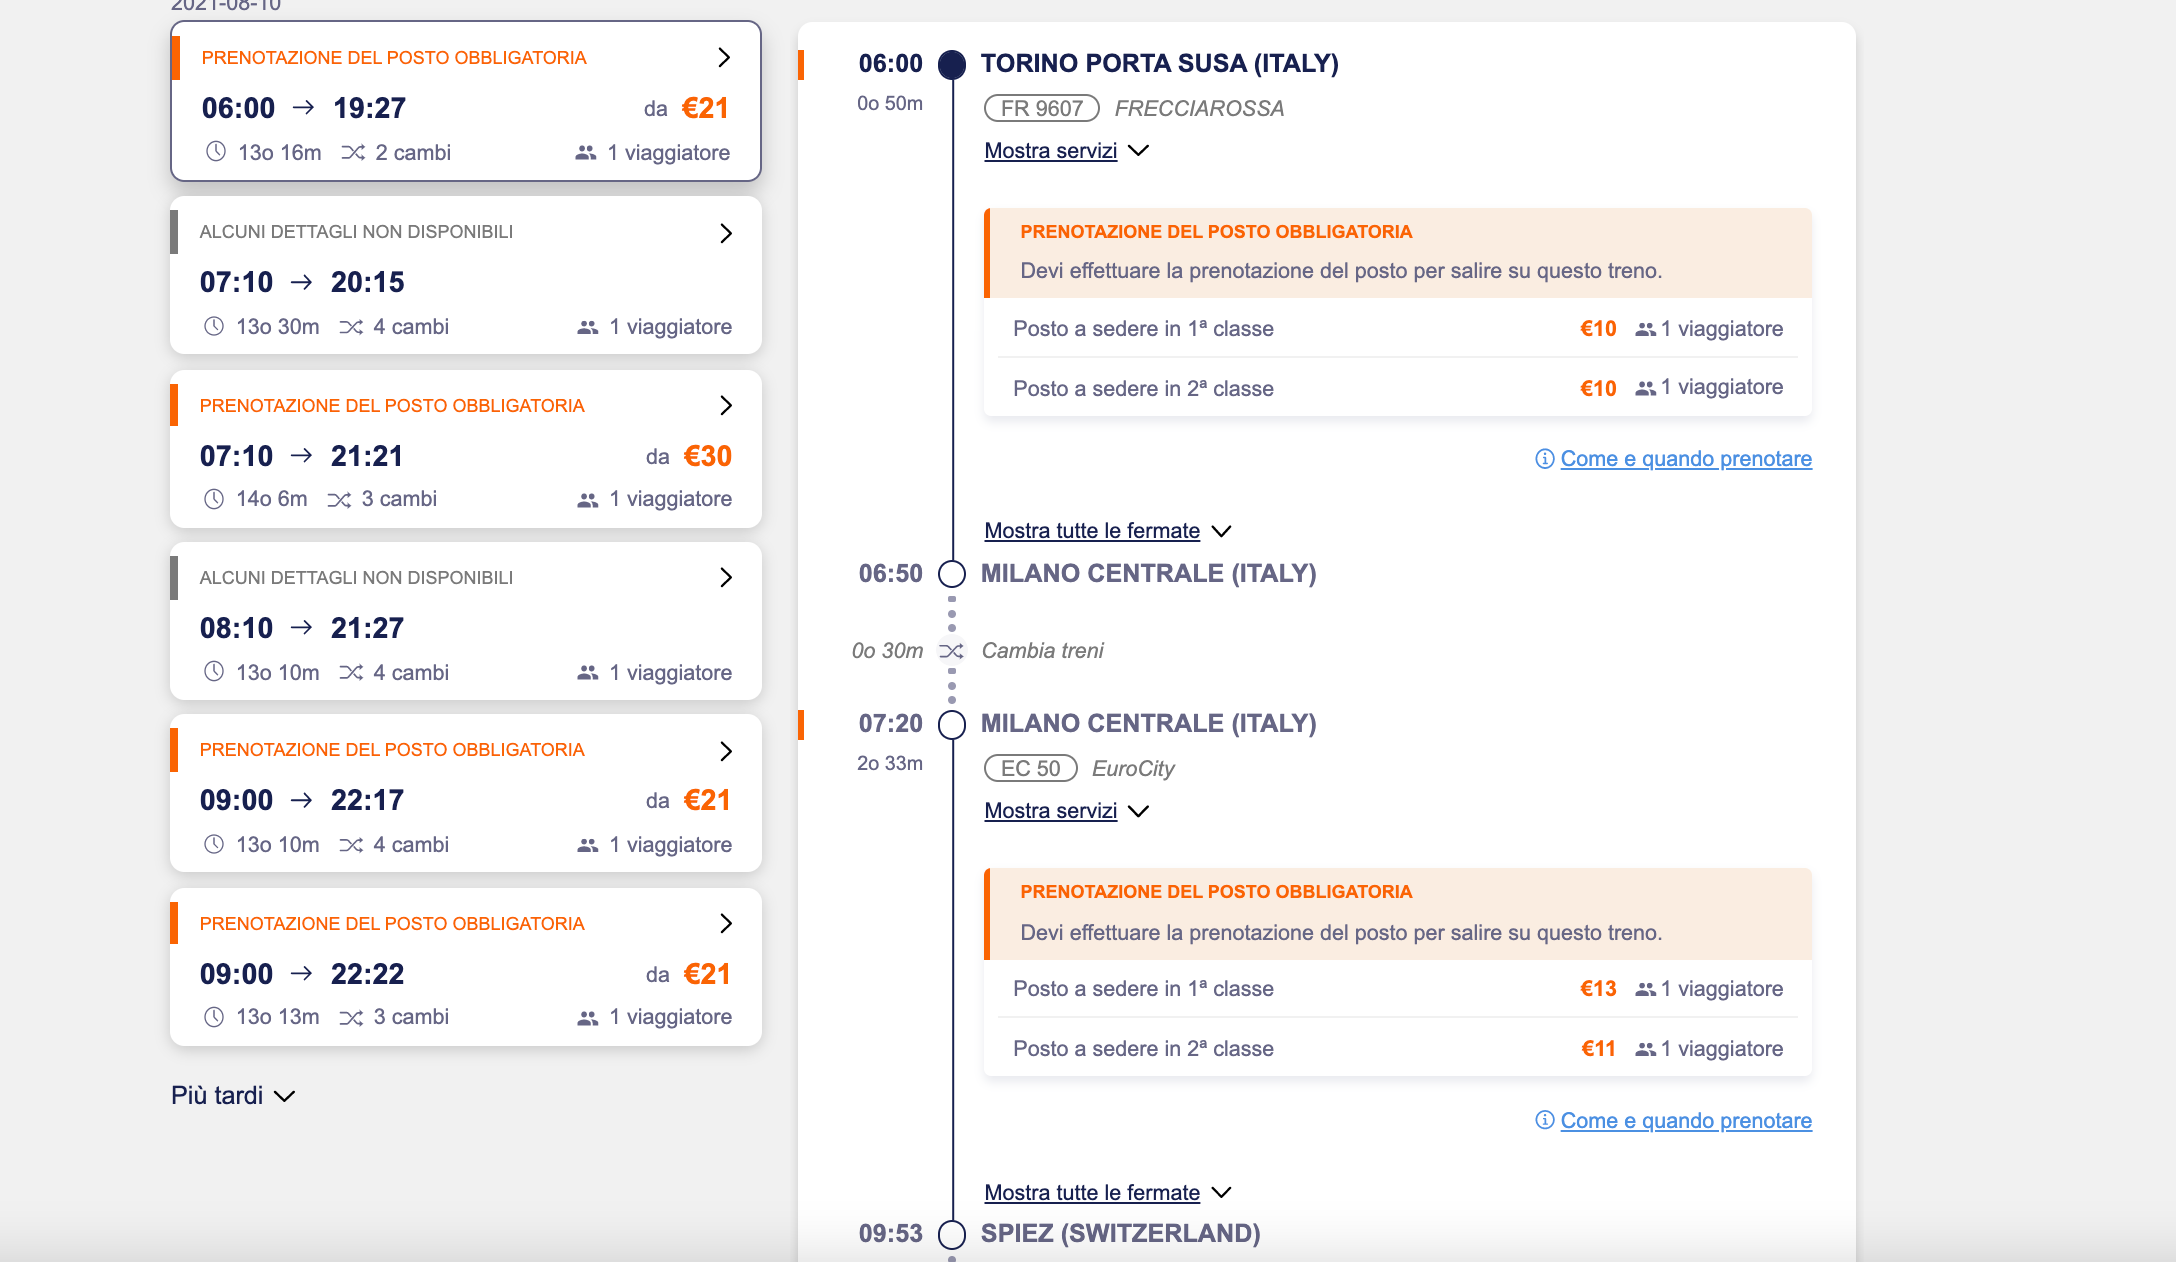
Task: Expand Mostra tutte le fermate before Spiez
Action: click(1108, 1193)
